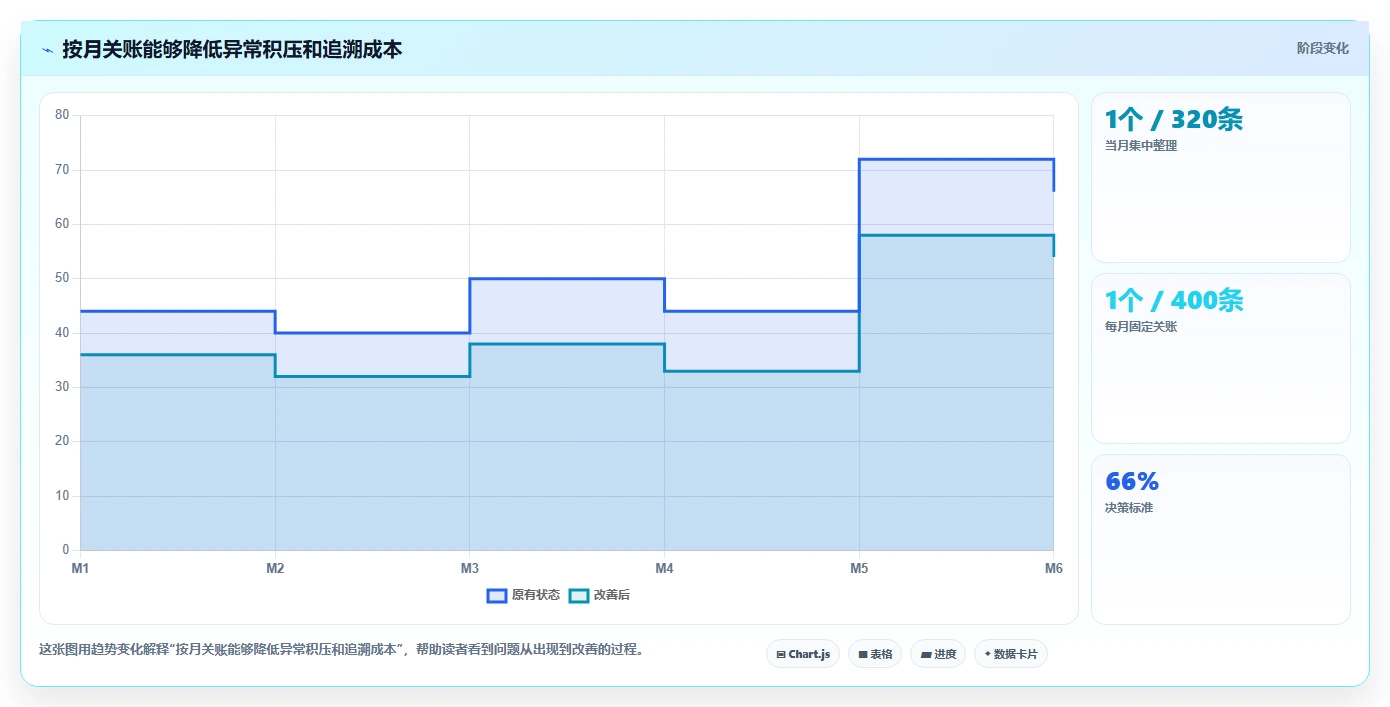
Task: Click the 80 y-axis tick label
Action: tap(62, 115)
